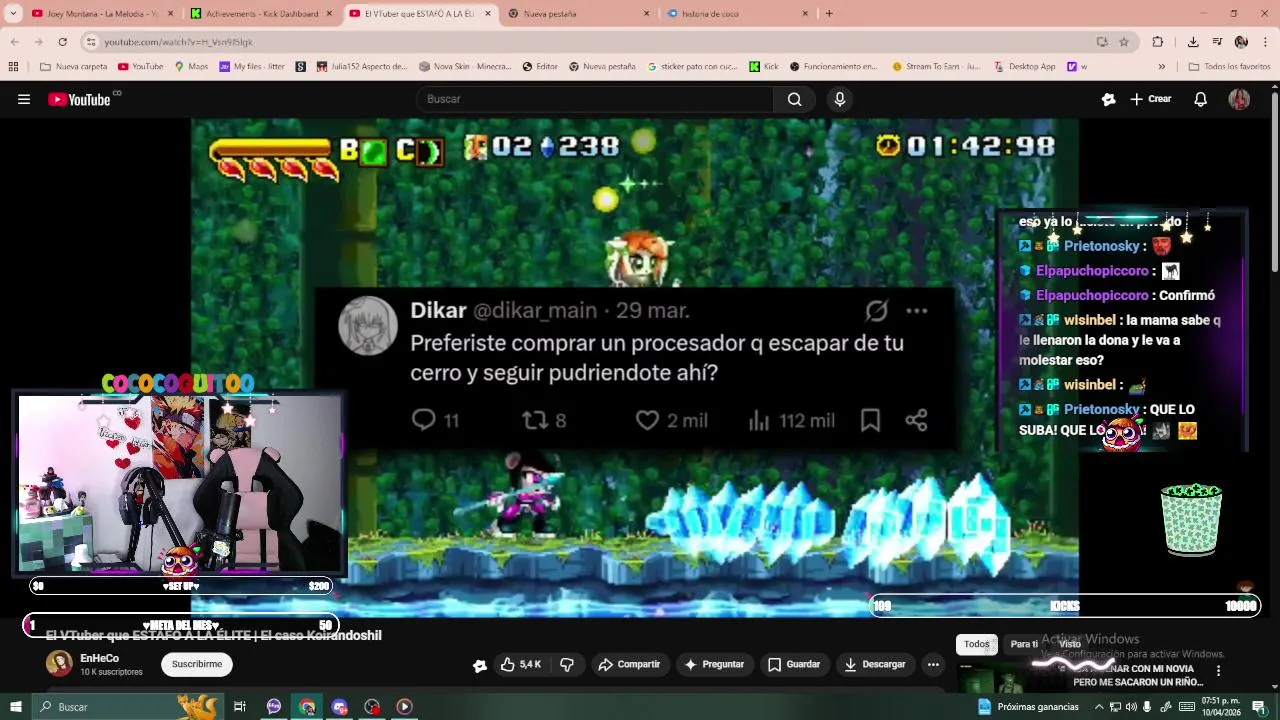Click the Preguntar button
Screen dimensions: 1280x720
click(714, 664)
